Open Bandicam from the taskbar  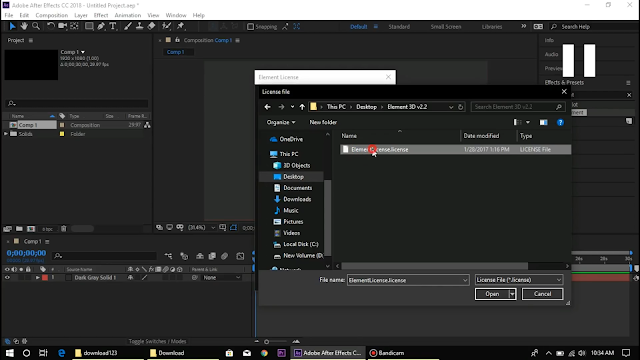(x=387, y=353)
